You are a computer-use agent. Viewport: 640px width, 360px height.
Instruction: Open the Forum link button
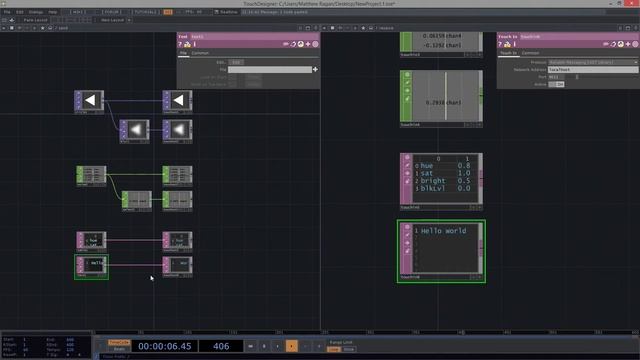coord(111,12)
